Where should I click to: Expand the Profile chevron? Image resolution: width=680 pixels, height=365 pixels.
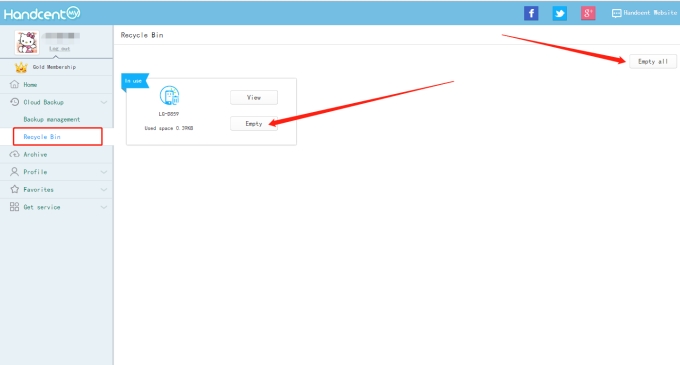click(x=104, y=172)
